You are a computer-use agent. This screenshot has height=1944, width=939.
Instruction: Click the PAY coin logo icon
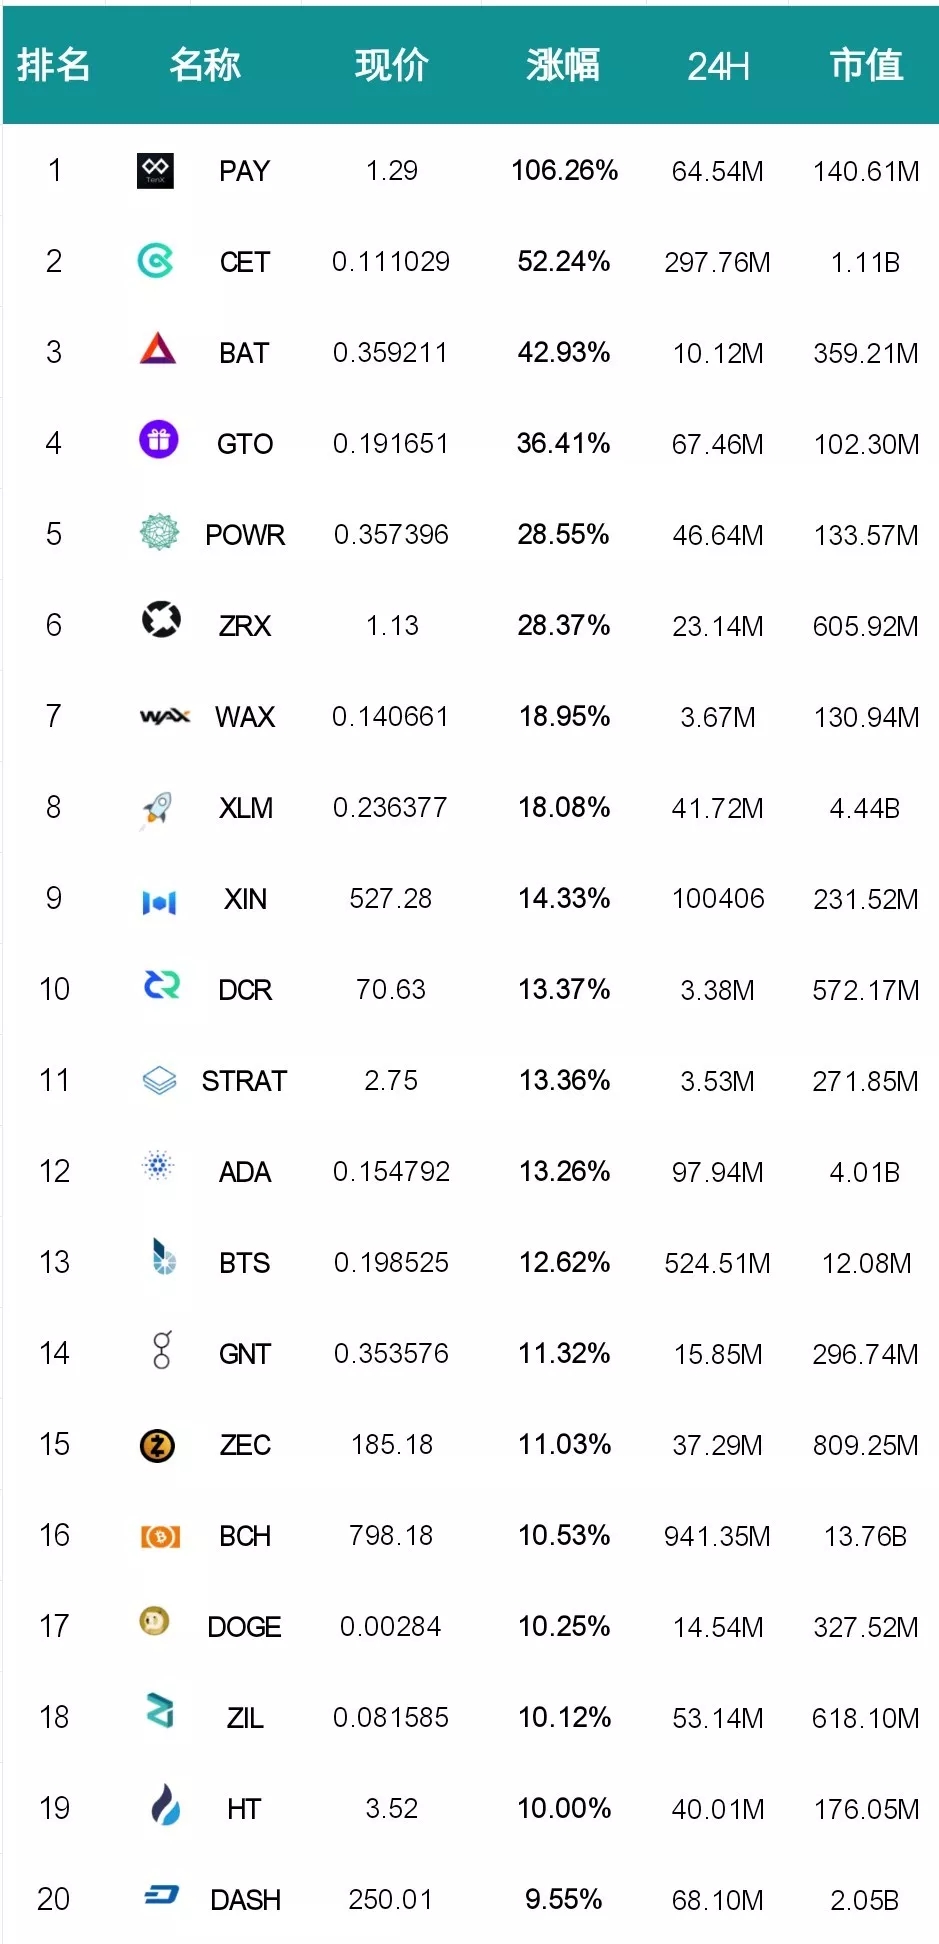pos(155,171)
